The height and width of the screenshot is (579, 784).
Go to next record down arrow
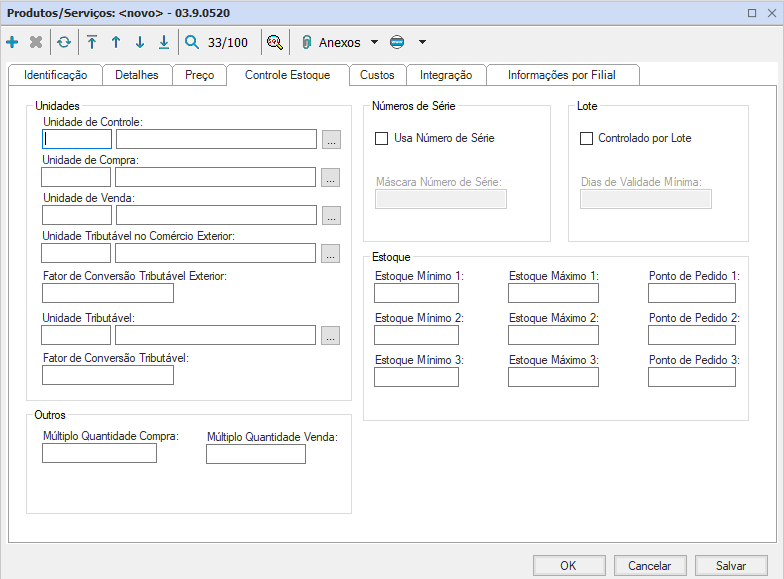click(x=140, y=42)
